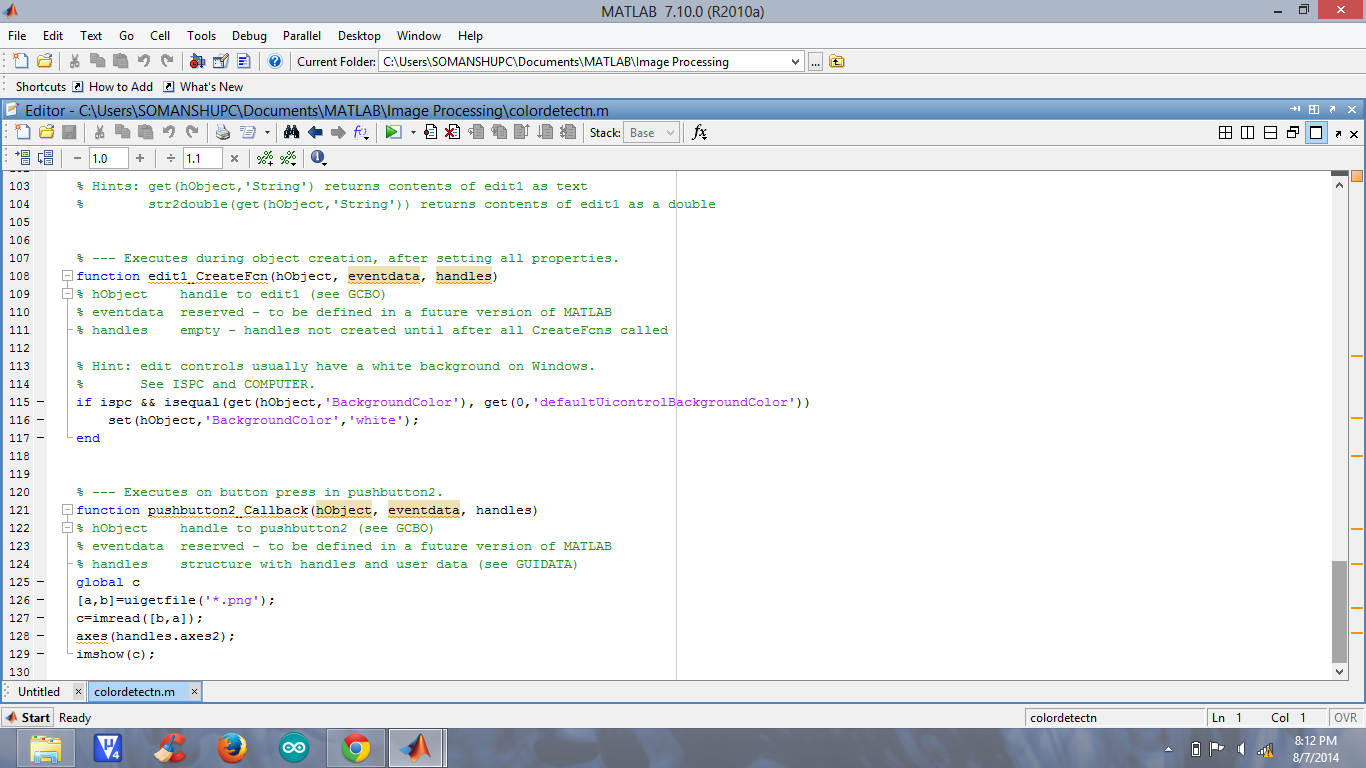Switch Editor to top/bottom split layout

[x=1270, y=132]
